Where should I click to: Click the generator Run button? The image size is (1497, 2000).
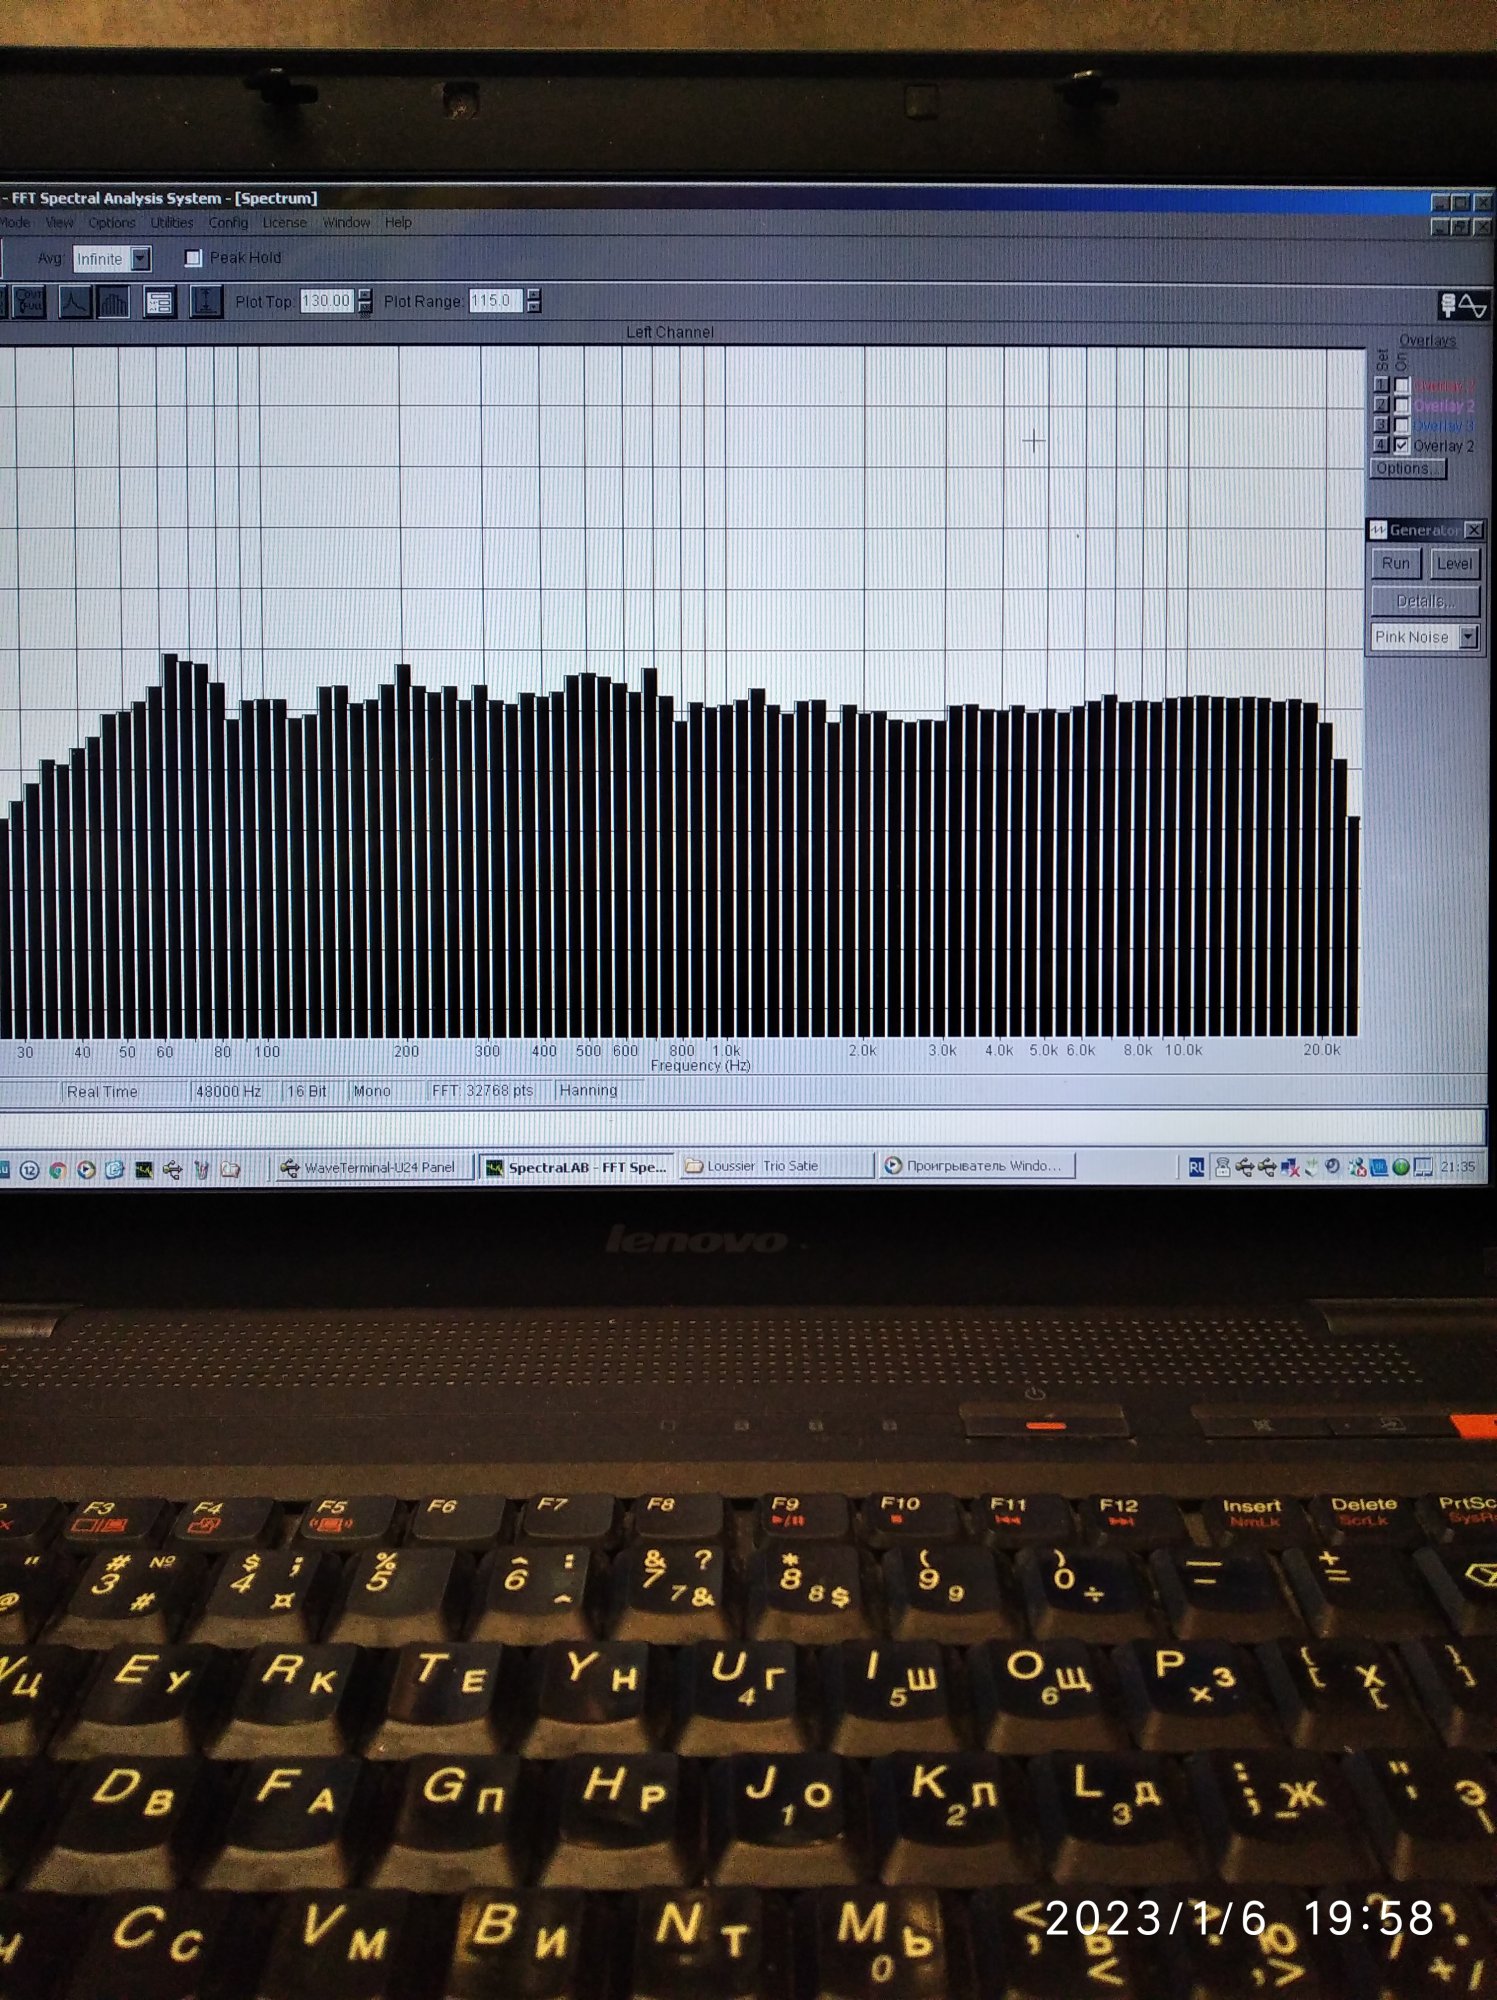(1396, 564)
